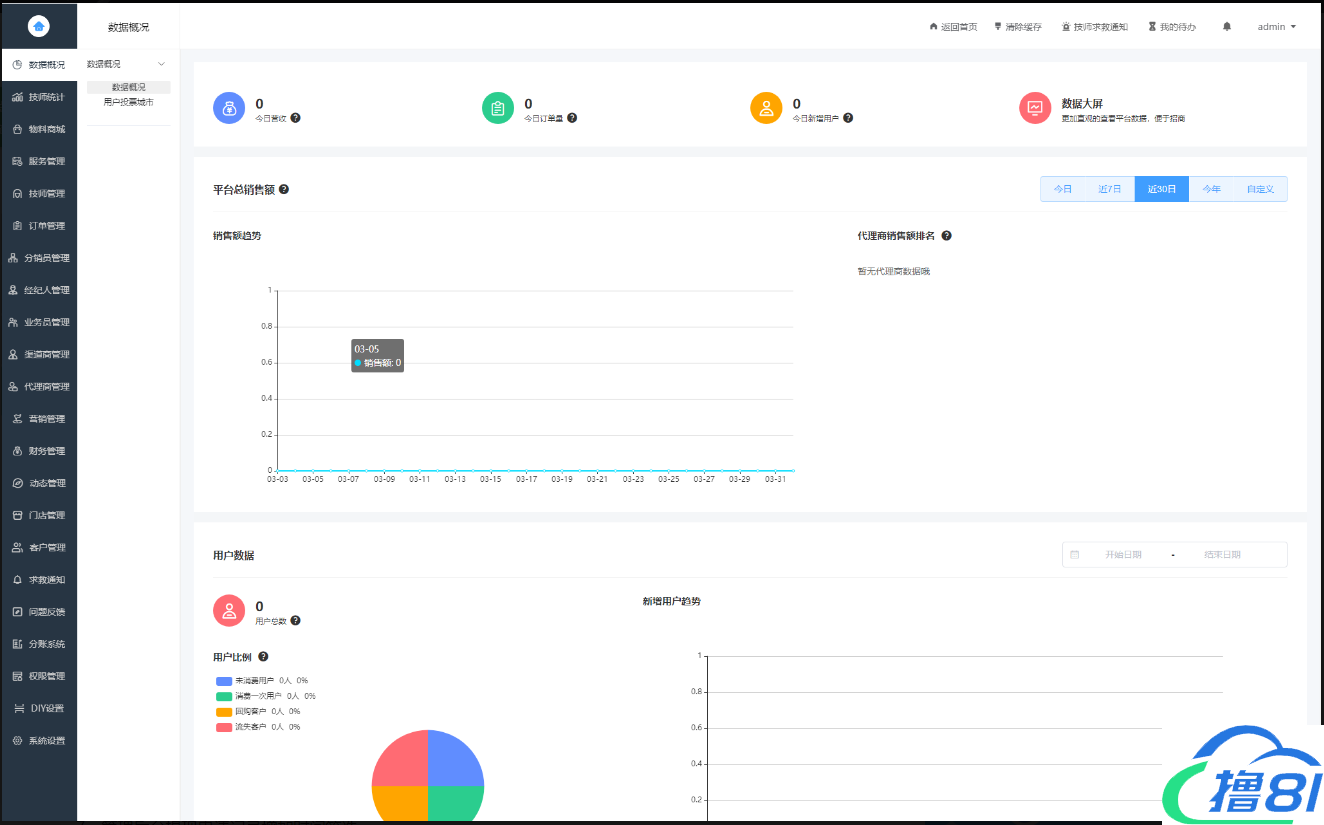Click the blue slice of pie chart

455,758
